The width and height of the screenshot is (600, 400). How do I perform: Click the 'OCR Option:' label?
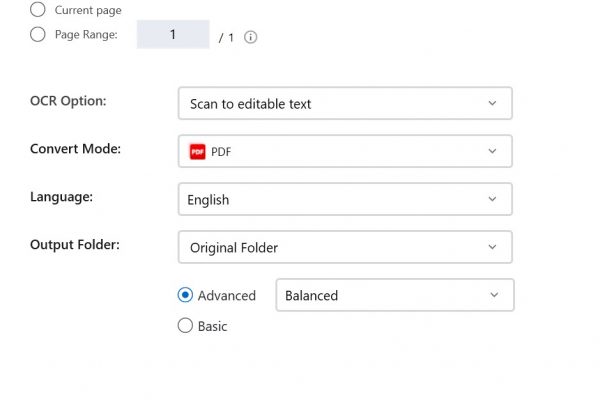68,101
